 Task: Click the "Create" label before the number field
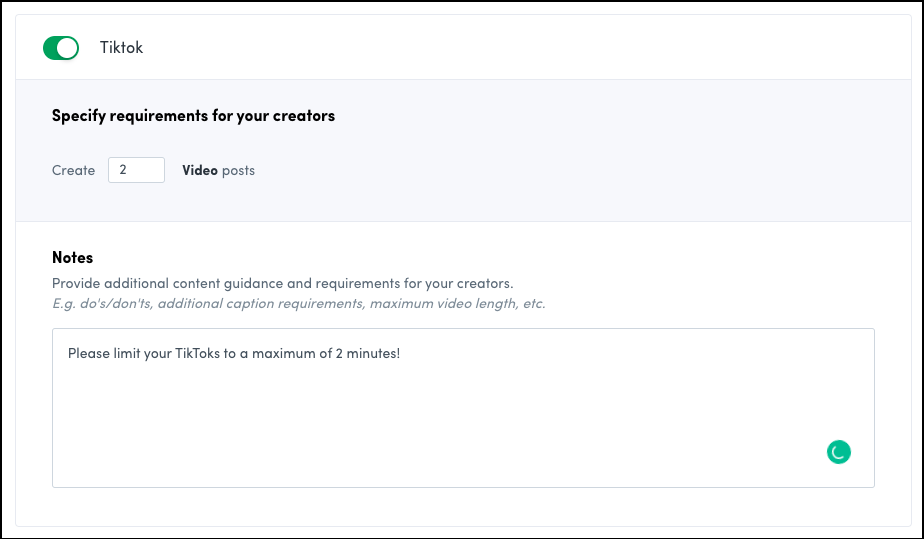coord(73,171)
